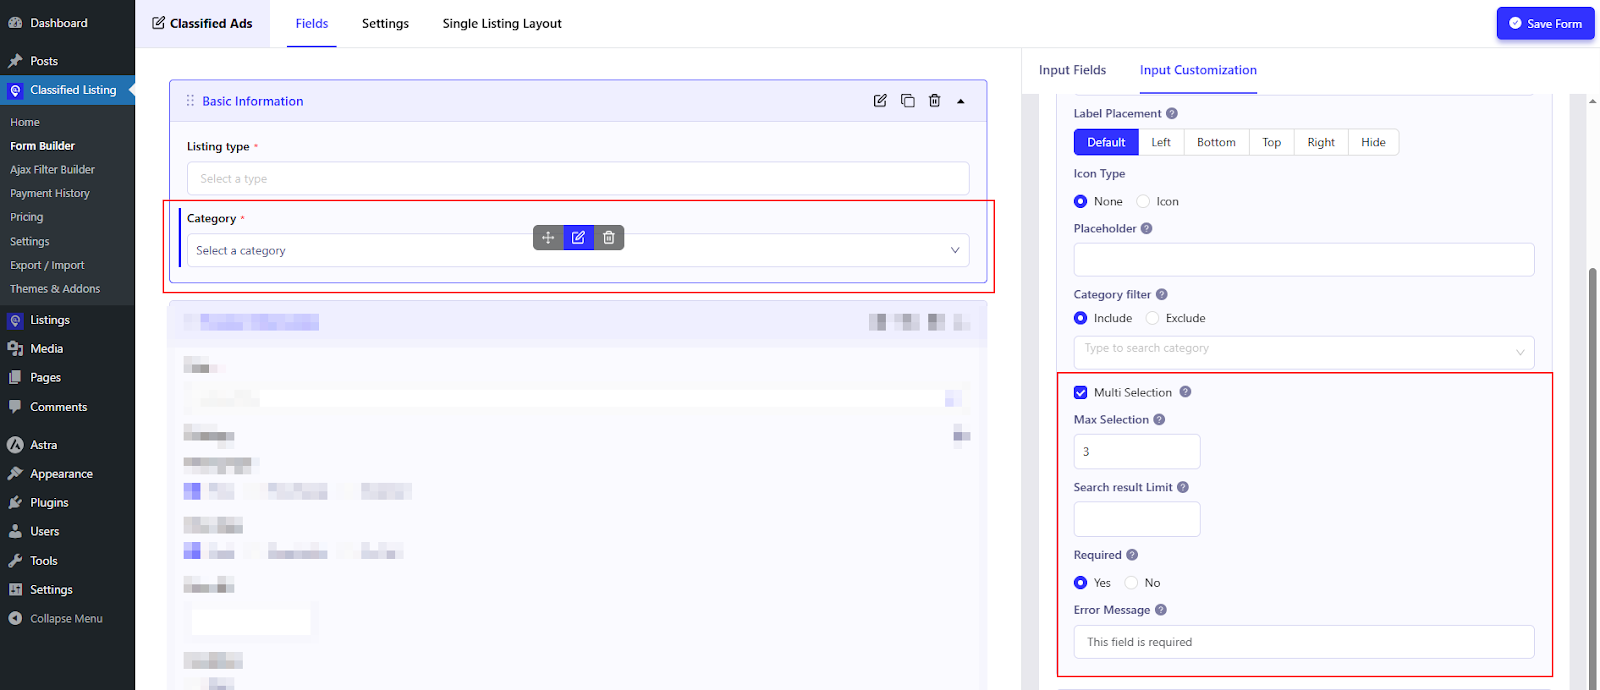Viewport: 1600px width, 690px height.
Task: Click the Save Form button
Action: click(x=1545, y=23)
